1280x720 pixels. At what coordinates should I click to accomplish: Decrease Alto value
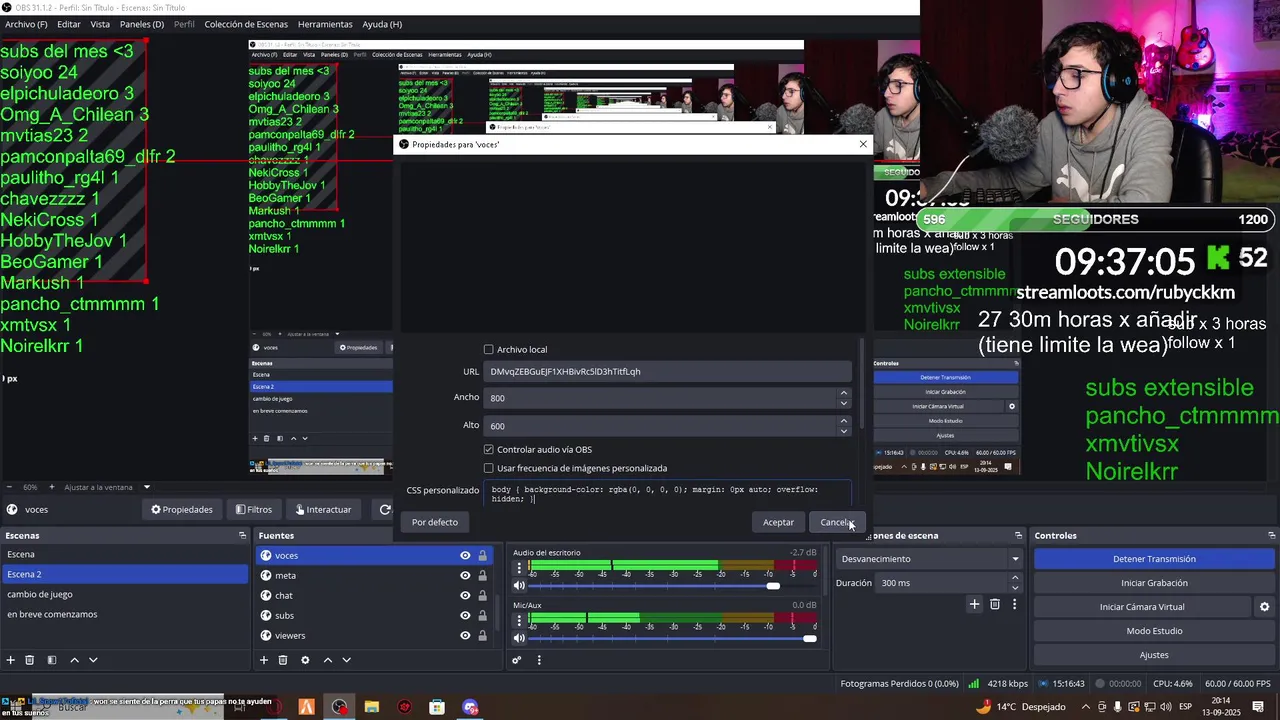click(844, 431)
